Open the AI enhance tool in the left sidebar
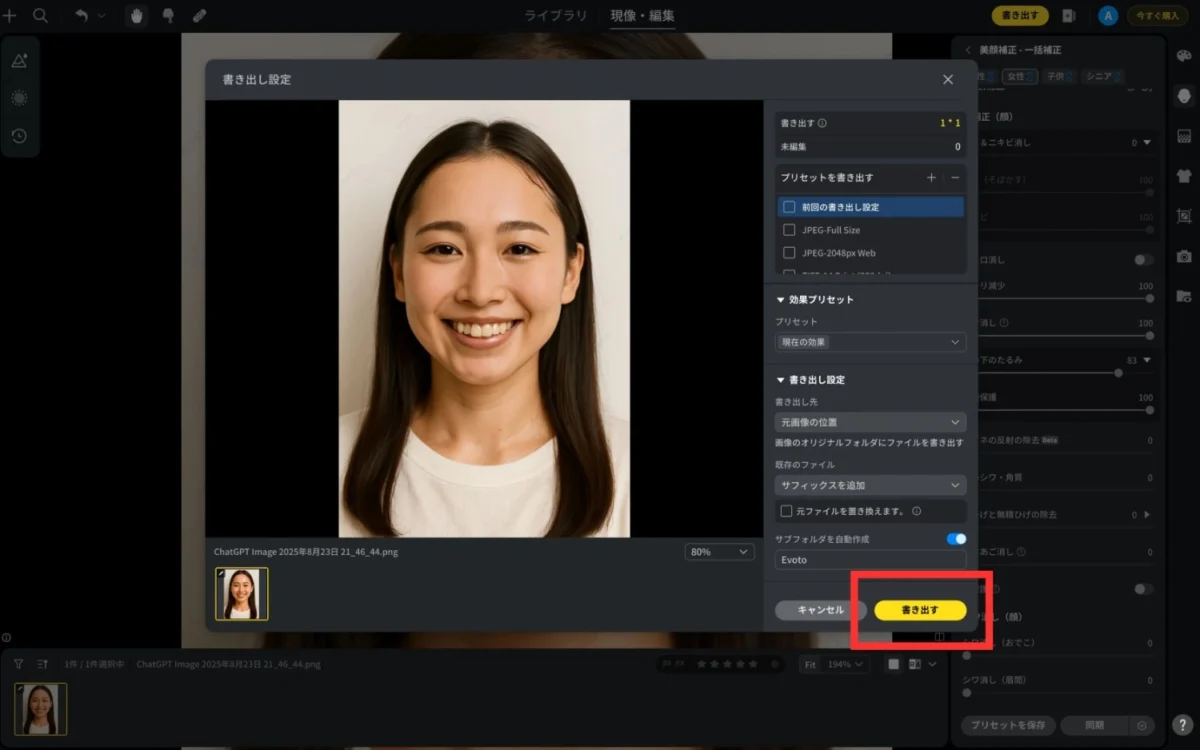 tap(19, 60)
